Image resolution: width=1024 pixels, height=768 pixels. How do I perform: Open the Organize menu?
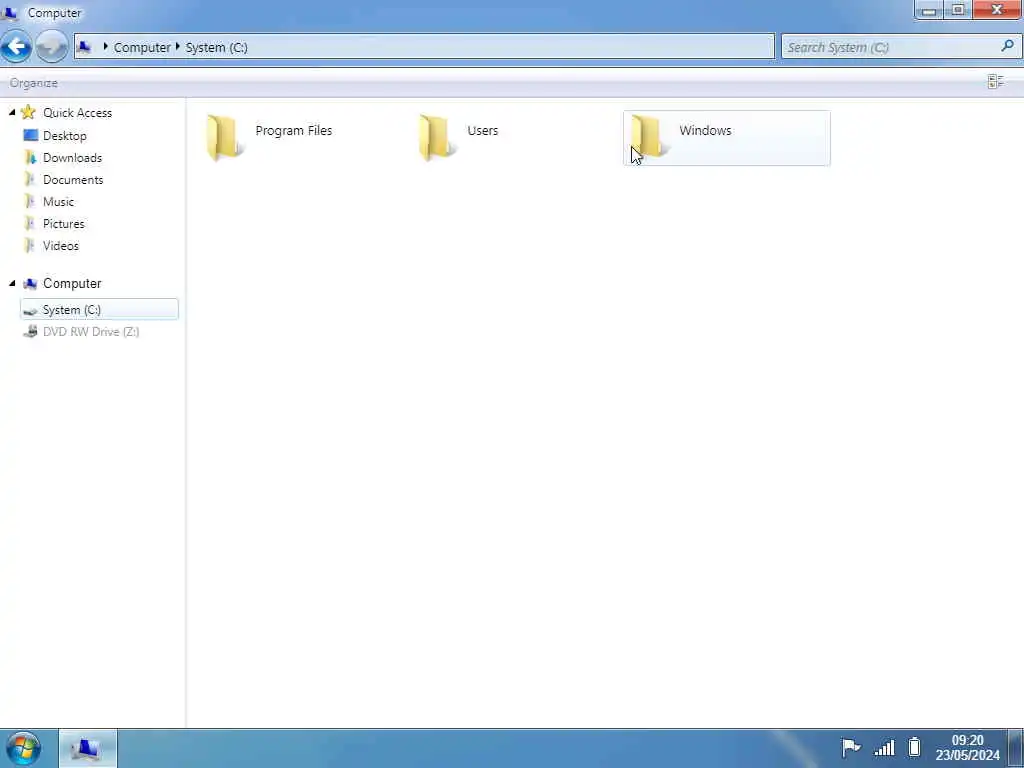click(x=34, y=83)
